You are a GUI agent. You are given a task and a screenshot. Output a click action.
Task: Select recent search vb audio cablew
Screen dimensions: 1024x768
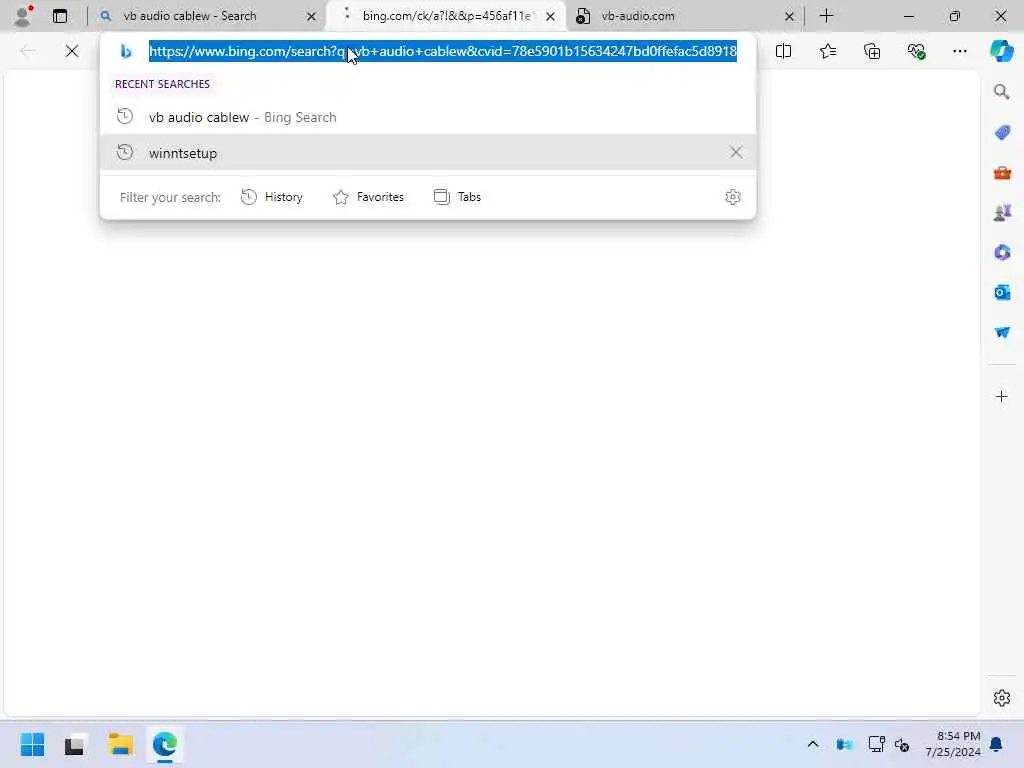pos(428,117)
